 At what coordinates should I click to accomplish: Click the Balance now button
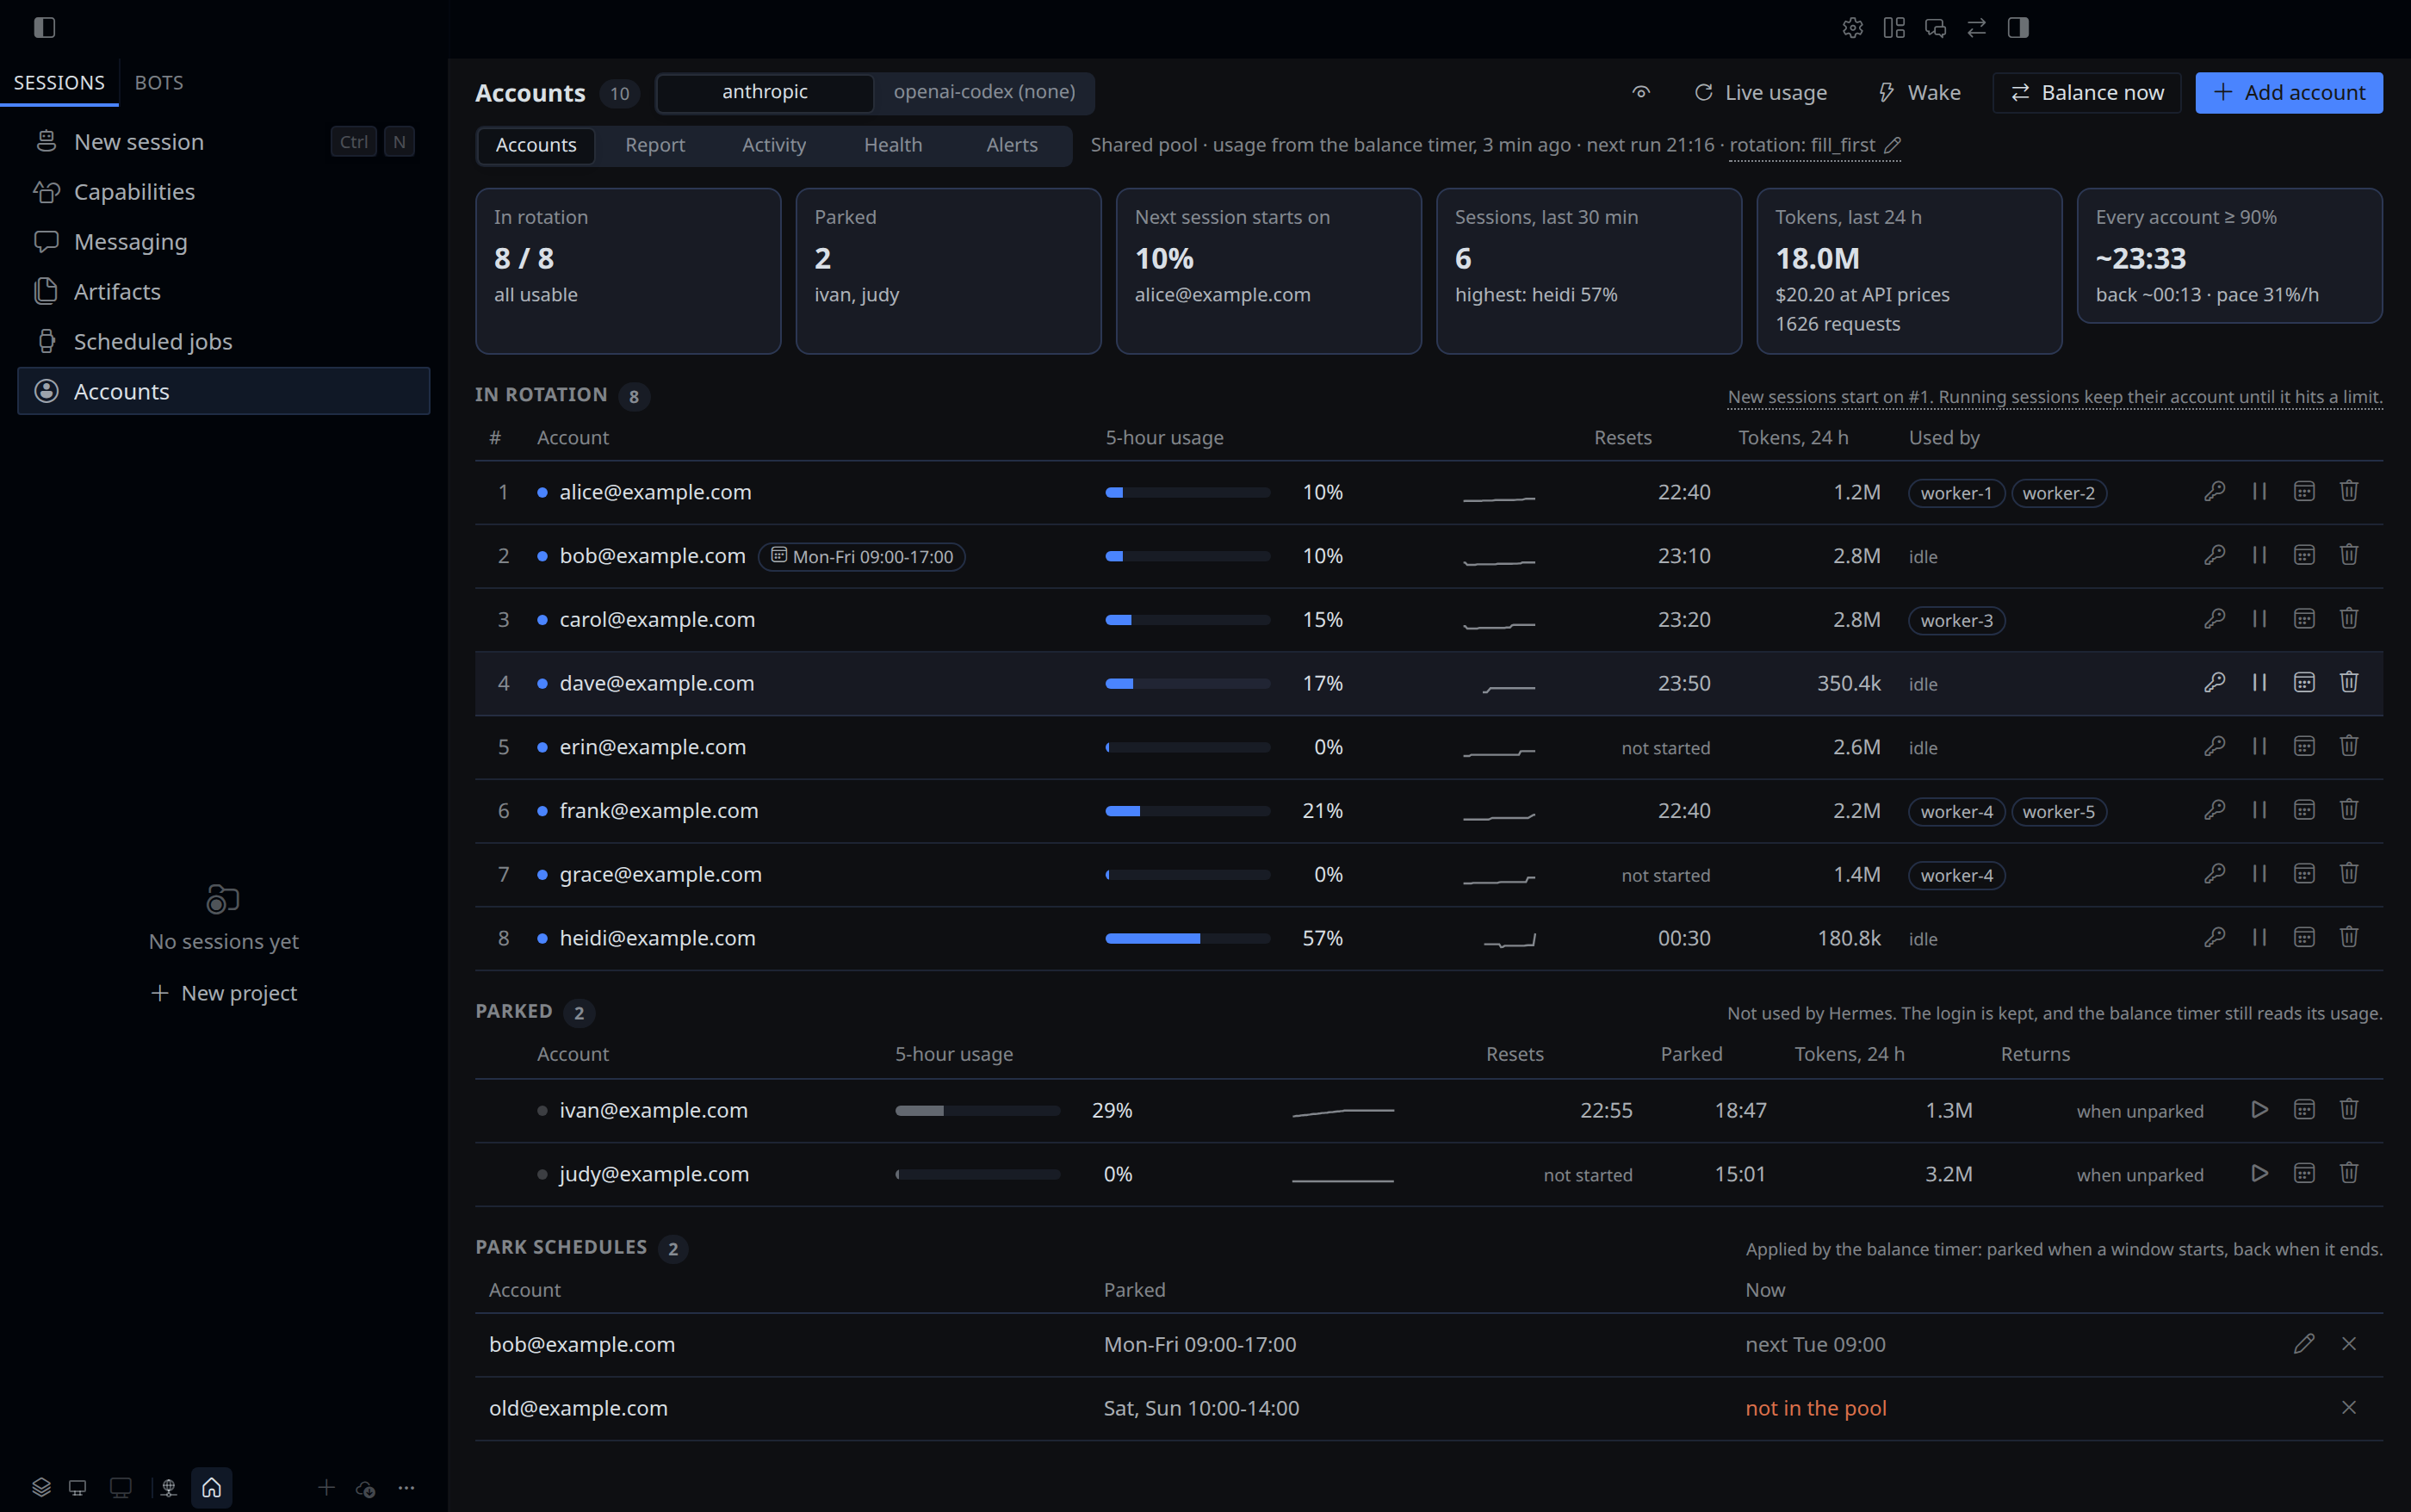click(x=2086, y=93)
